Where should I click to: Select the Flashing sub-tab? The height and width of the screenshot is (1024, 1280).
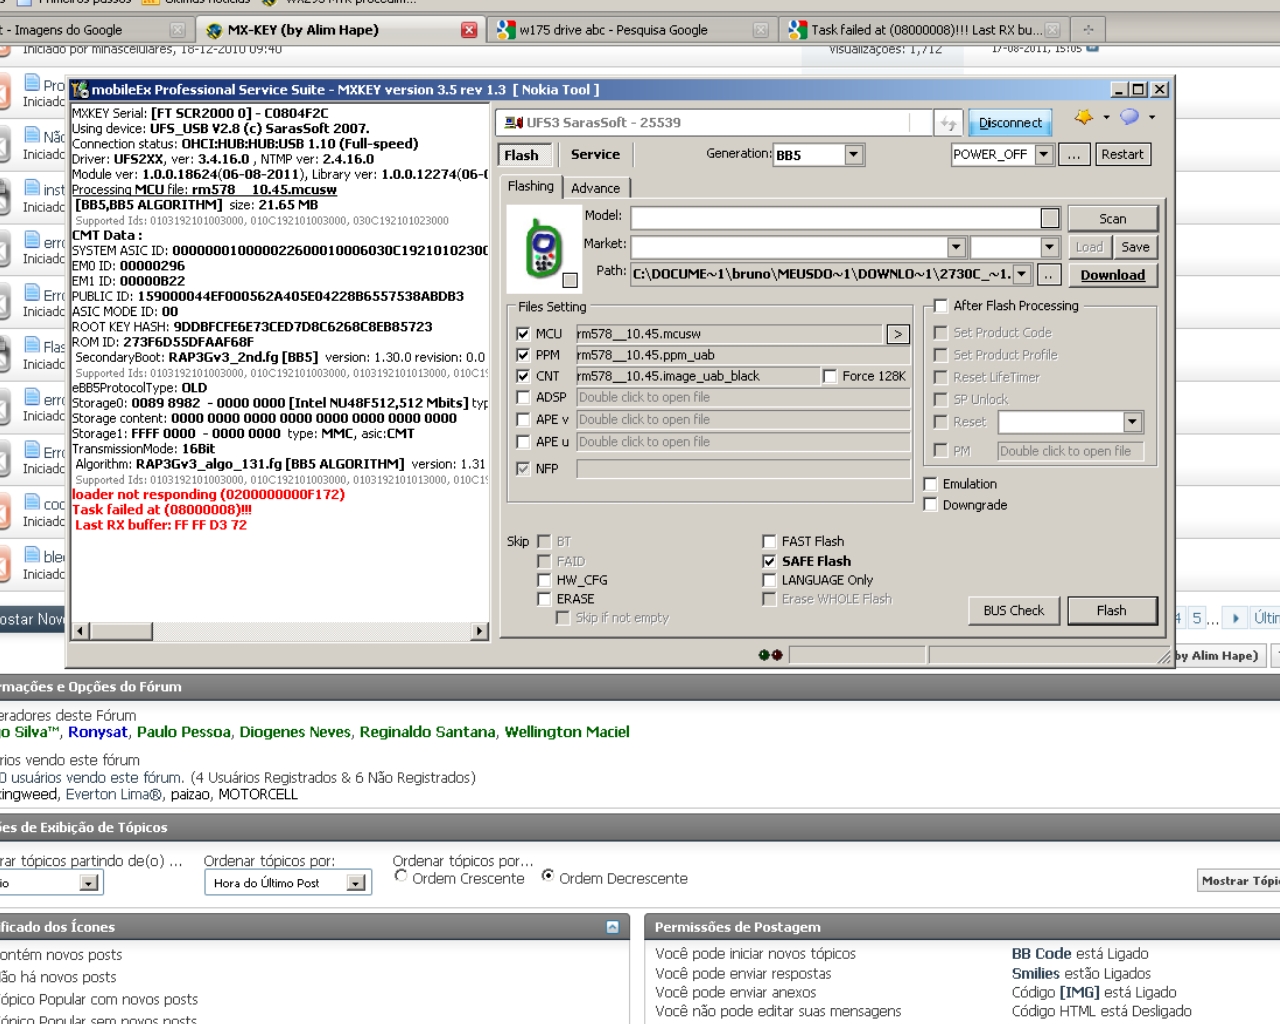pyautogui.click(x=530, y=187)
